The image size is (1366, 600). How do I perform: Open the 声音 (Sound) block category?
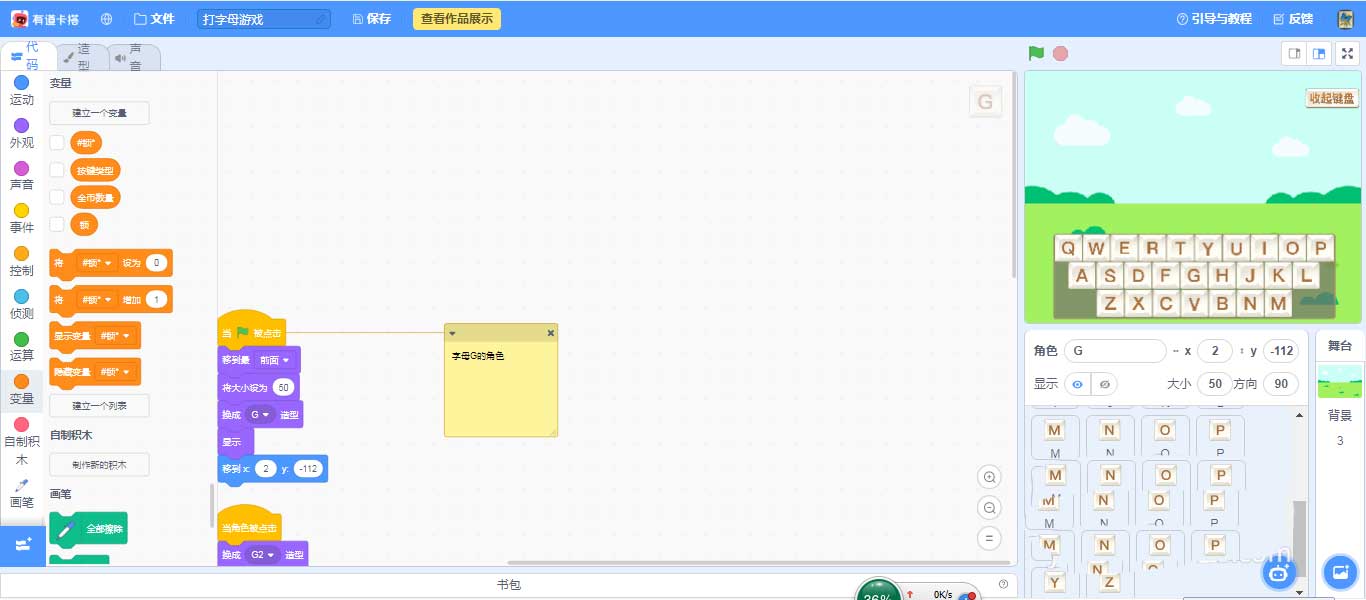click(x=22, y=176)
